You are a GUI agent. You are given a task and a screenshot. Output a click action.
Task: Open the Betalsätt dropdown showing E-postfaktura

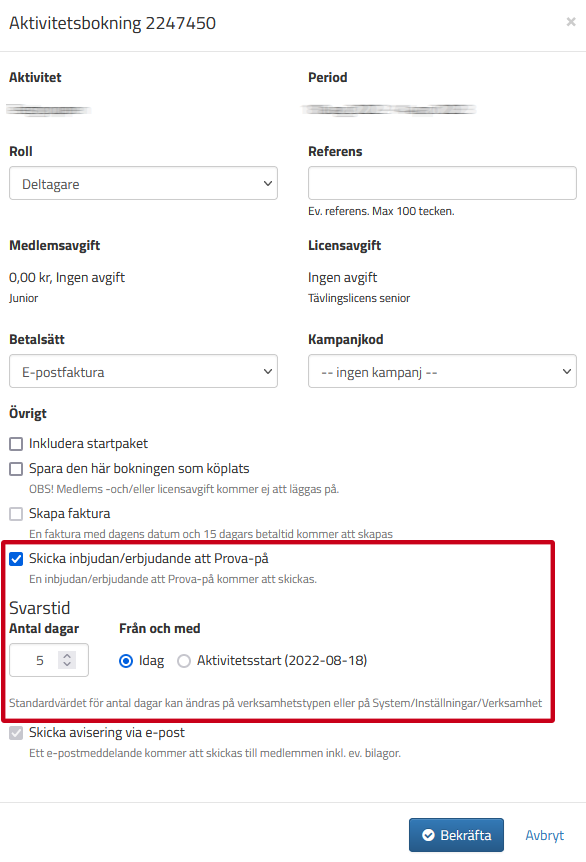click(x=143, y=371)
